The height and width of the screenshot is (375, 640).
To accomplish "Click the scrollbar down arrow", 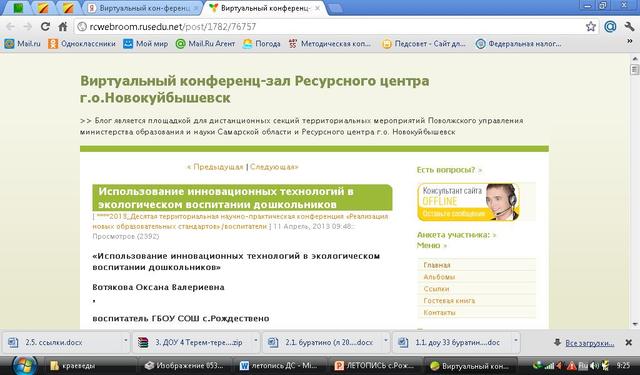I will [635, 324].
